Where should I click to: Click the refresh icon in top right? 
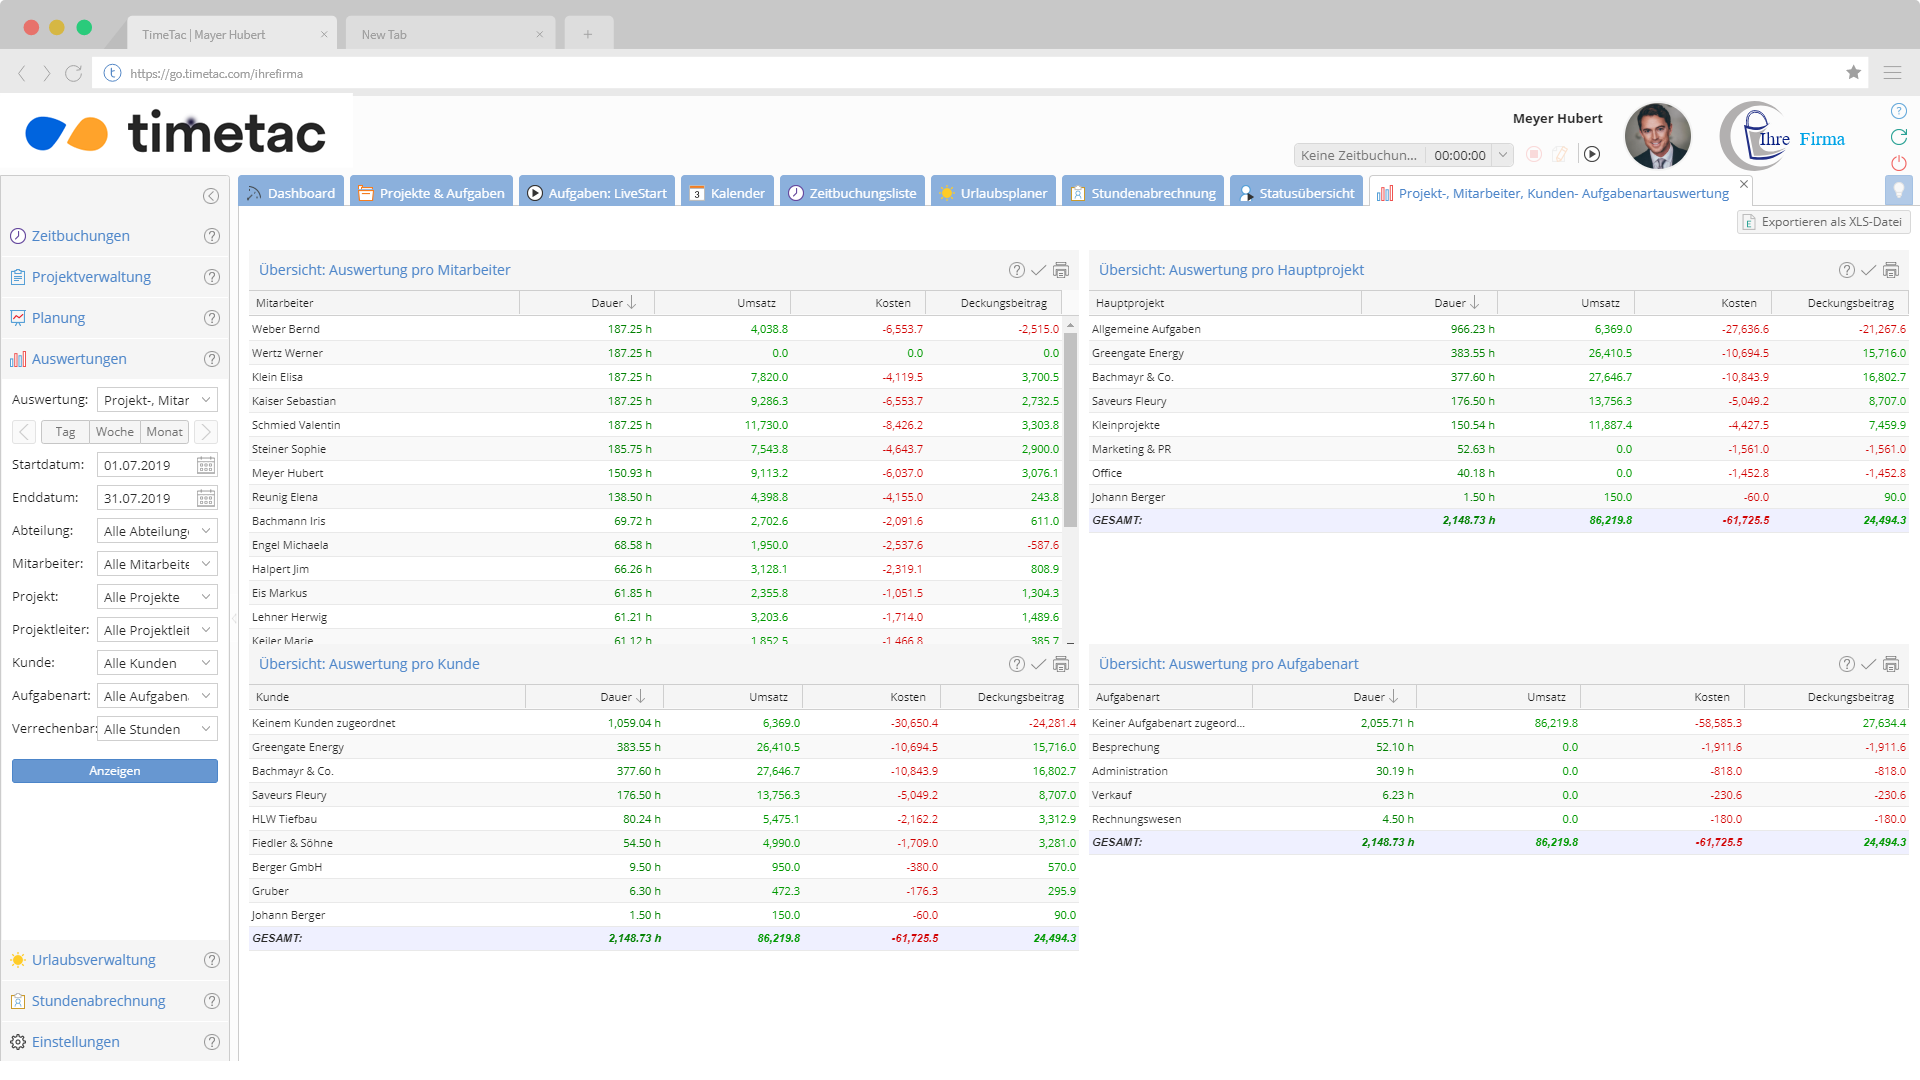(1898, 137)
